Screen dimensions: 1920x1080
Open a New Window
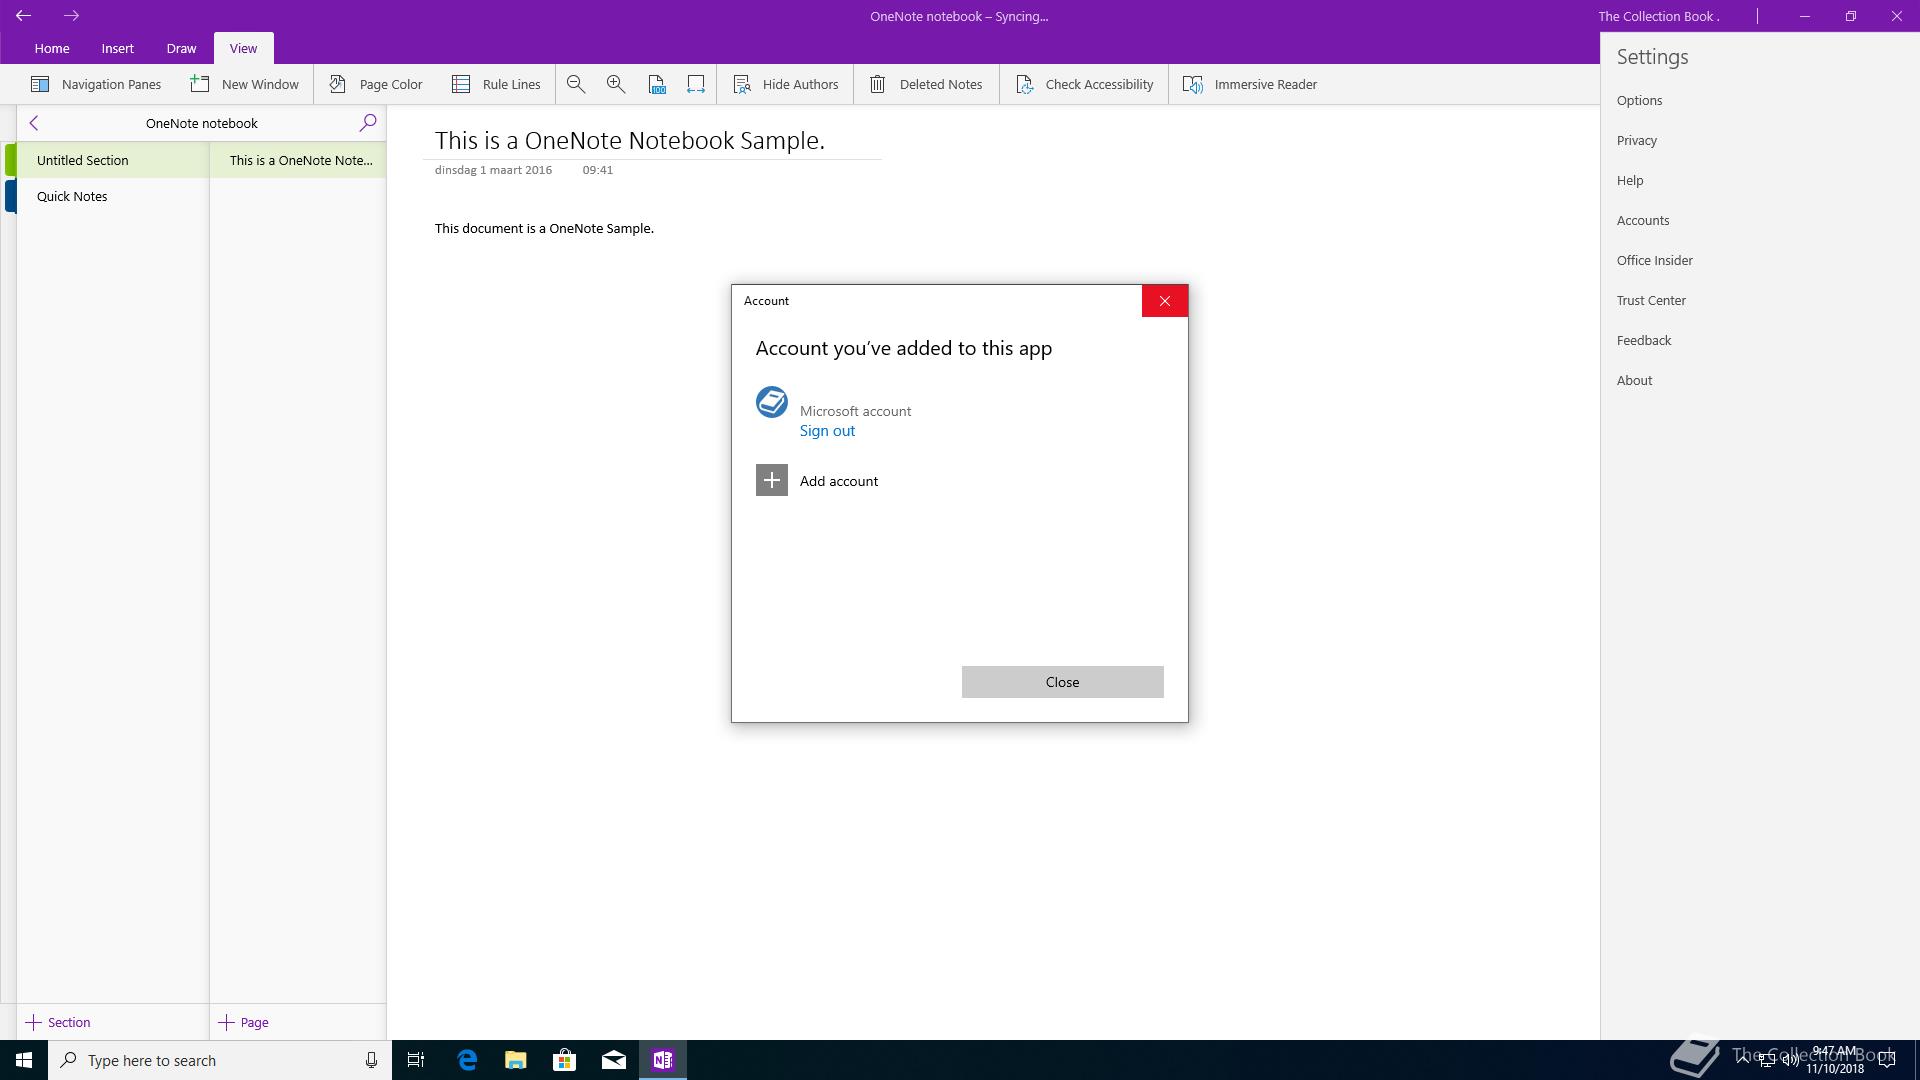[245, 84]
